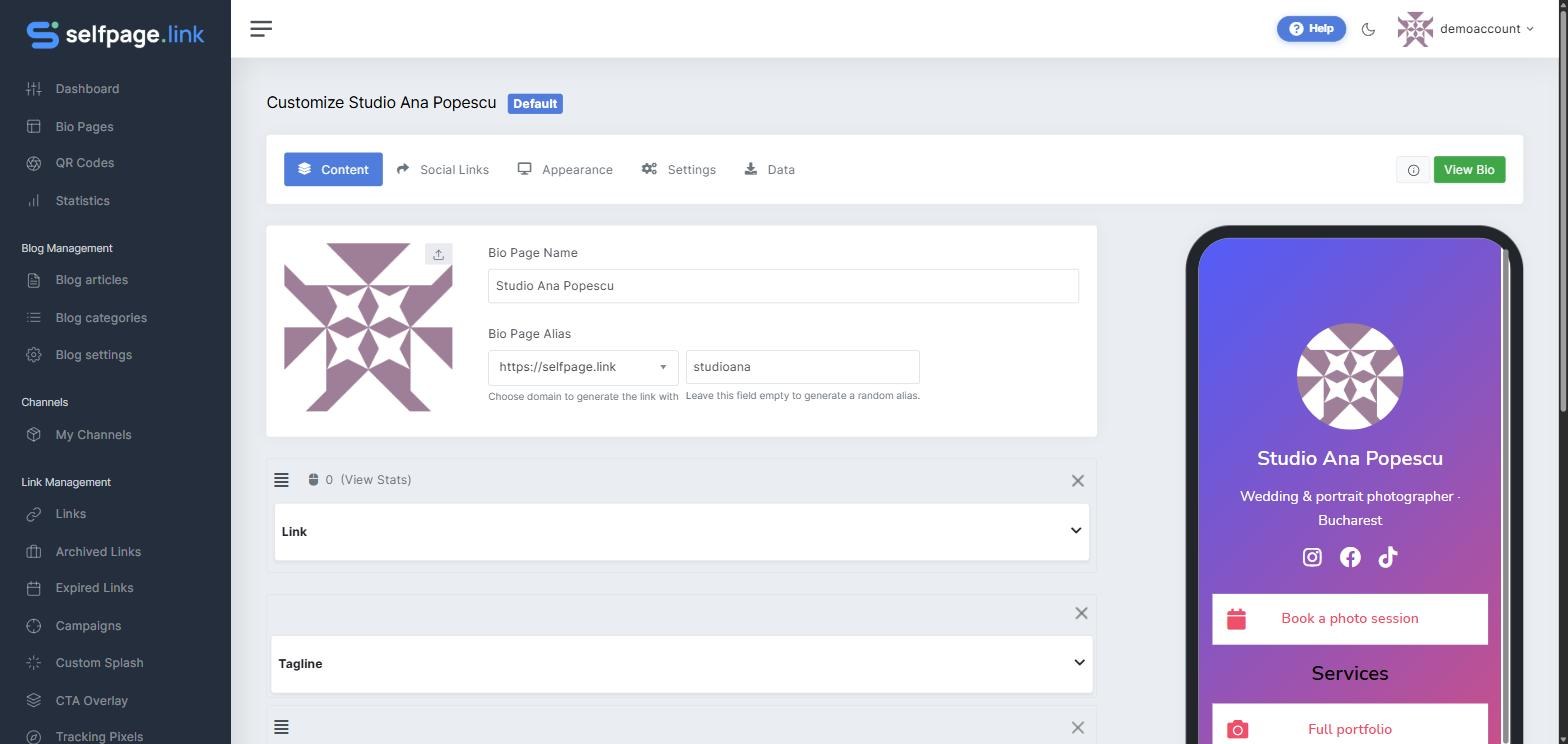The height and width of the screenshot is (744, 1568).
Task: Open CTA Overlay in sidebar
Action: (x=91, y=701)
